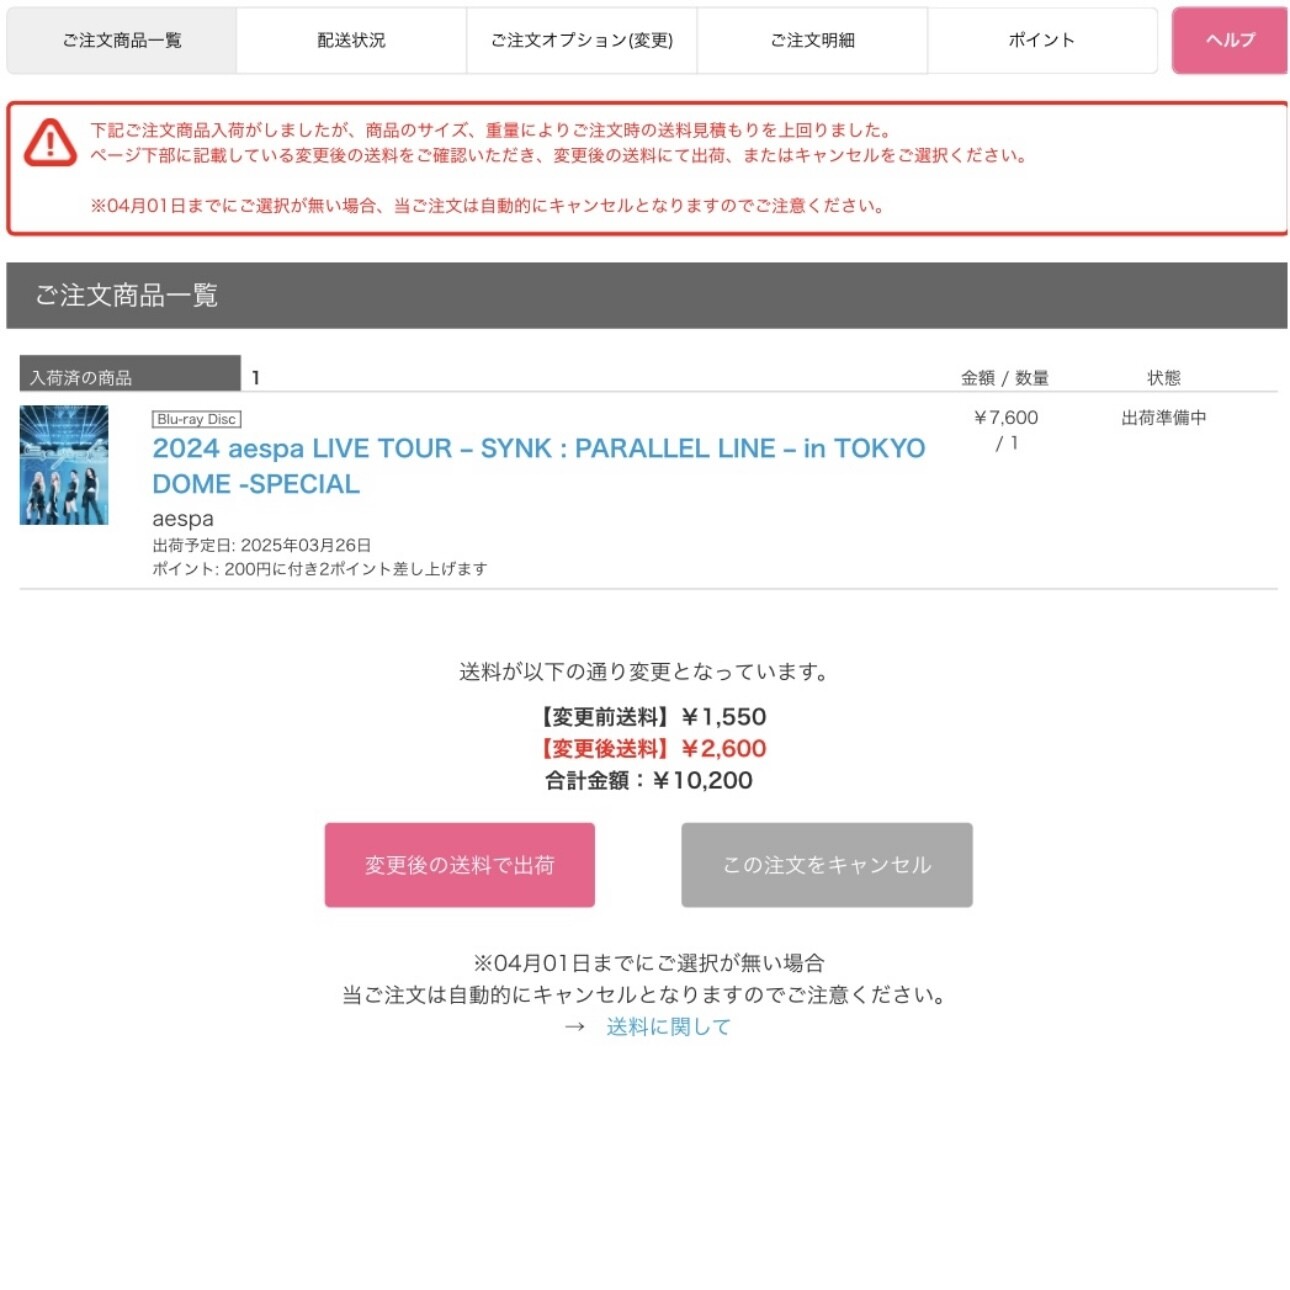Viewport: 1290px width, 1290px height.
Task: Click the red warning triangle icon
Action: 50,142
